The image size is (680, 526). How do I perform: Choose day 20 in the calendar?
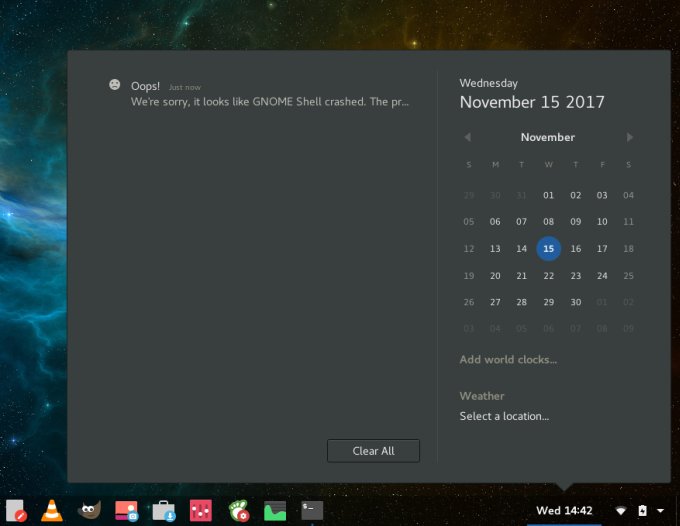point(495,276)
